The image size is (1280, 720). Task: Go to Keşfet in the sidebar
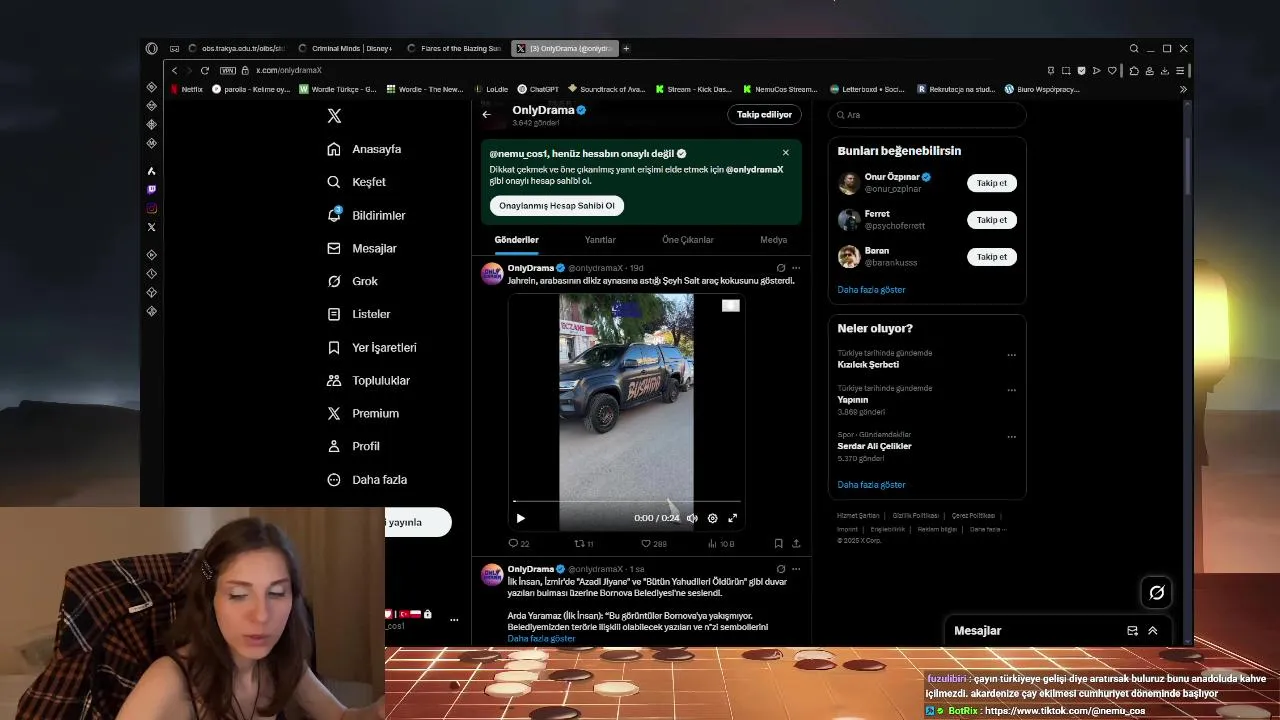pos(356,182)
